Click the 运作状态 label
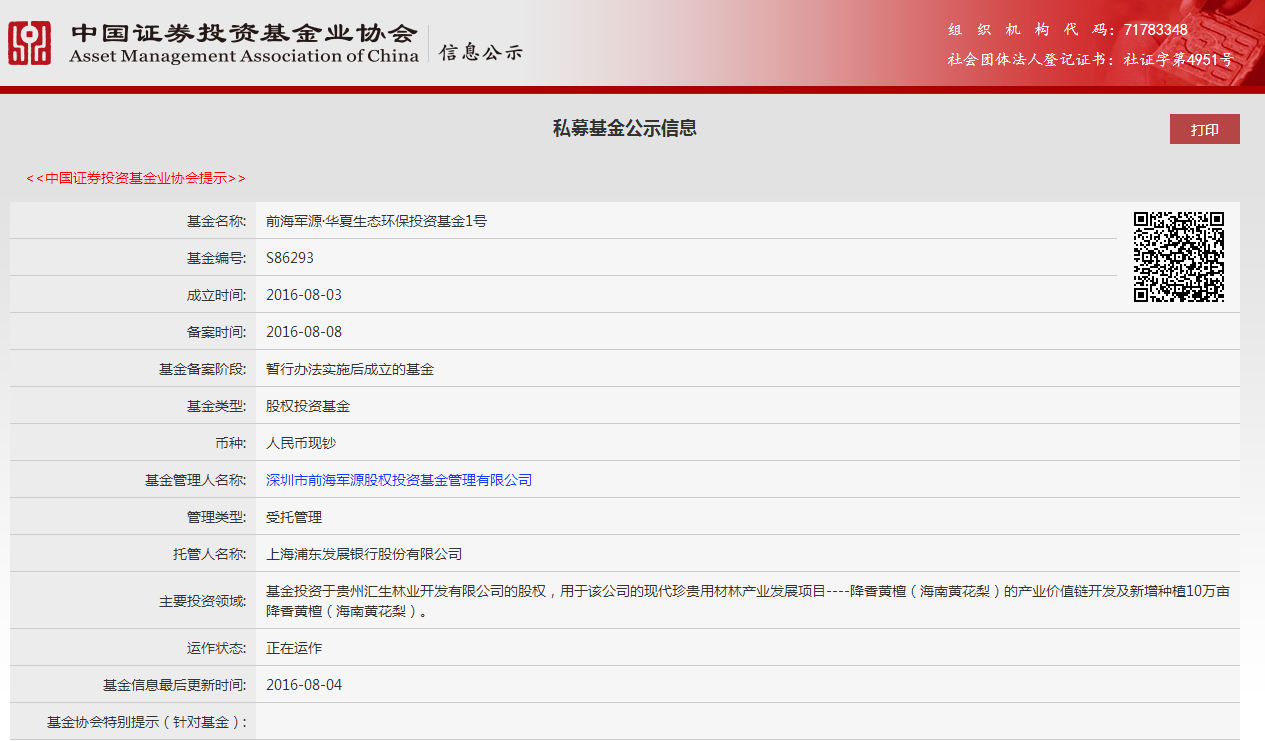Screen dimensions: 1265x741 [216, 648]
